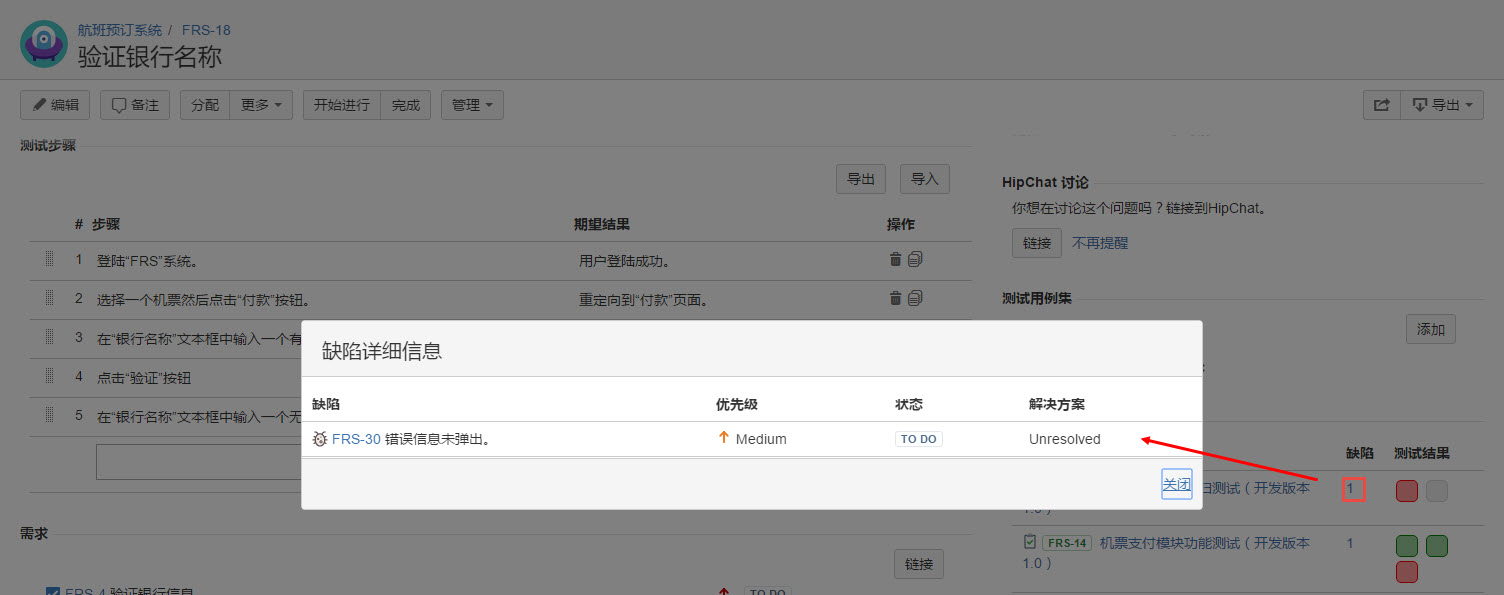
Task: Click the defect summary 错误信息未弹出。
Action: pos(437,439)
